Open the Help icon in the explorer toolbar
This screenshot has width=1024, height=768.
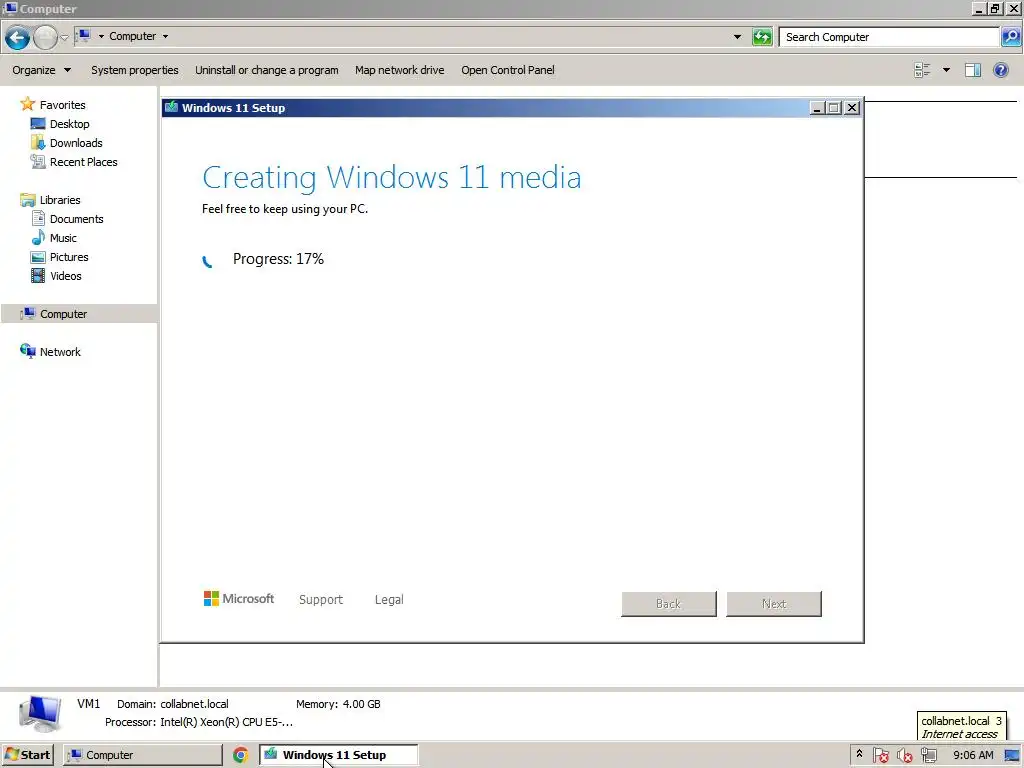coord(1000,70)
